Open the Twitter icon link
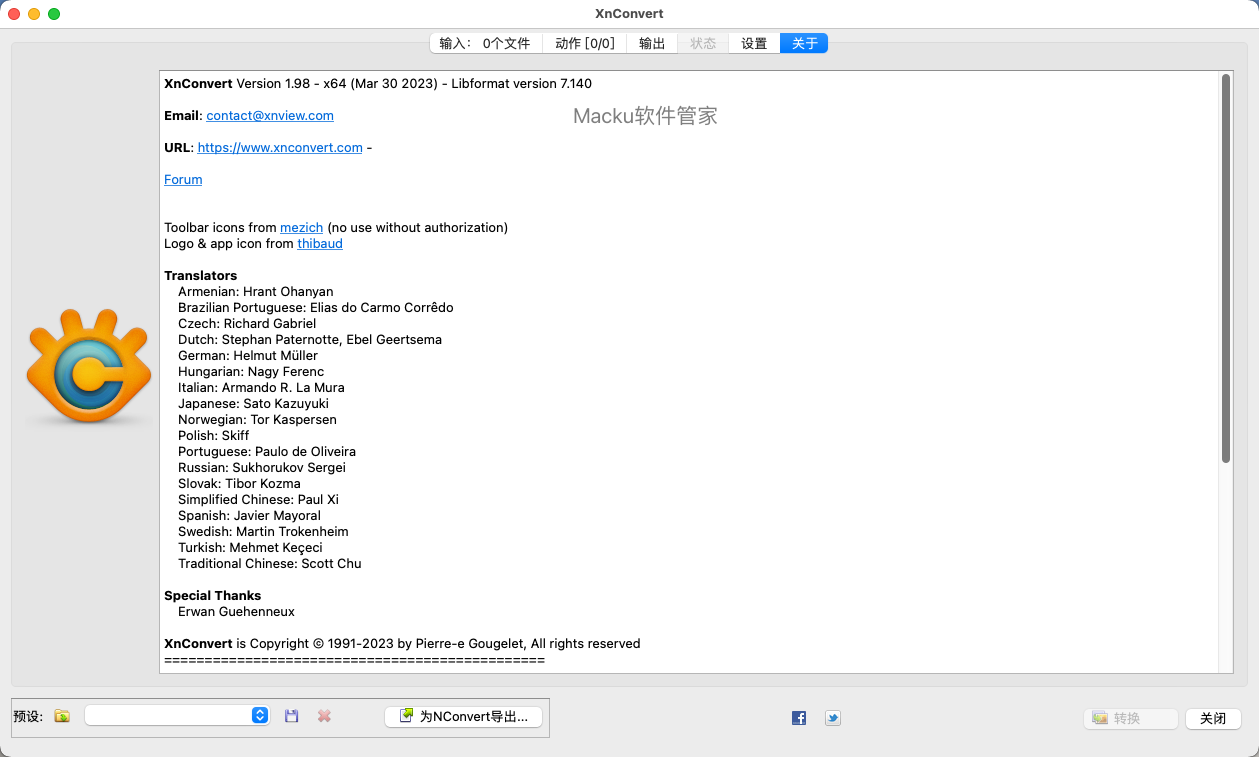The height and width of the screenshot is (757, 1259). 832,718
